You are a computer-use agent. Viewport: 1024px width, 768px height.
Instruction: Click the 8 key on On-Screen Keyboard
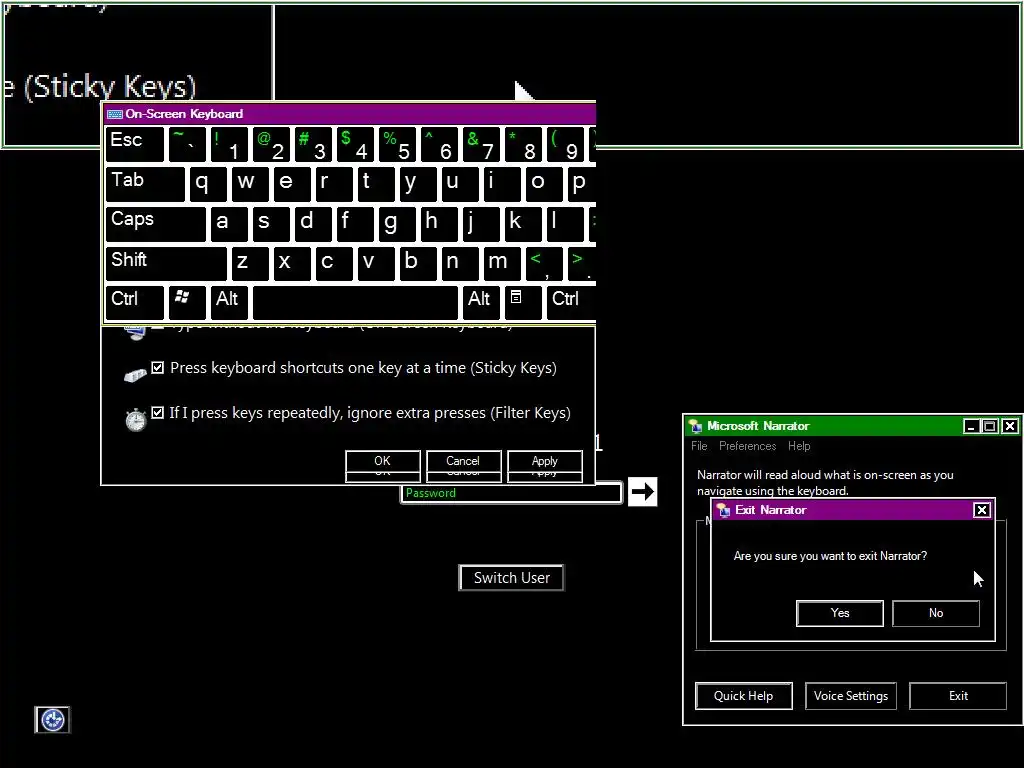pyautogui.click(x=523, y=144)
